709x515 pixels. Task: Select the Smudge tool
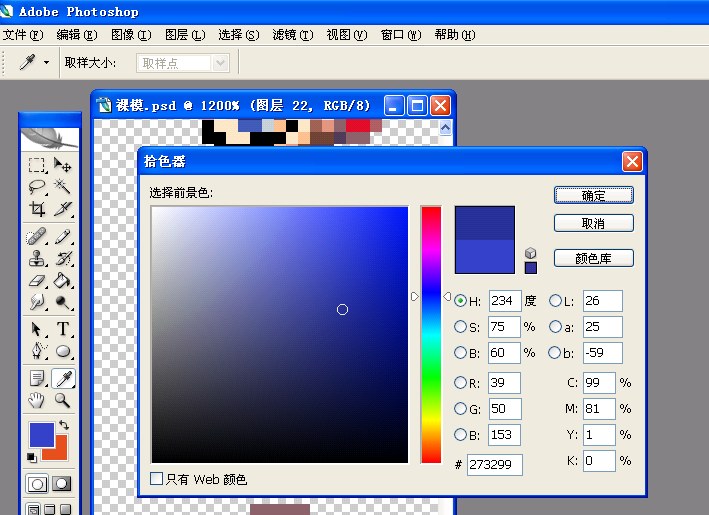37,302
